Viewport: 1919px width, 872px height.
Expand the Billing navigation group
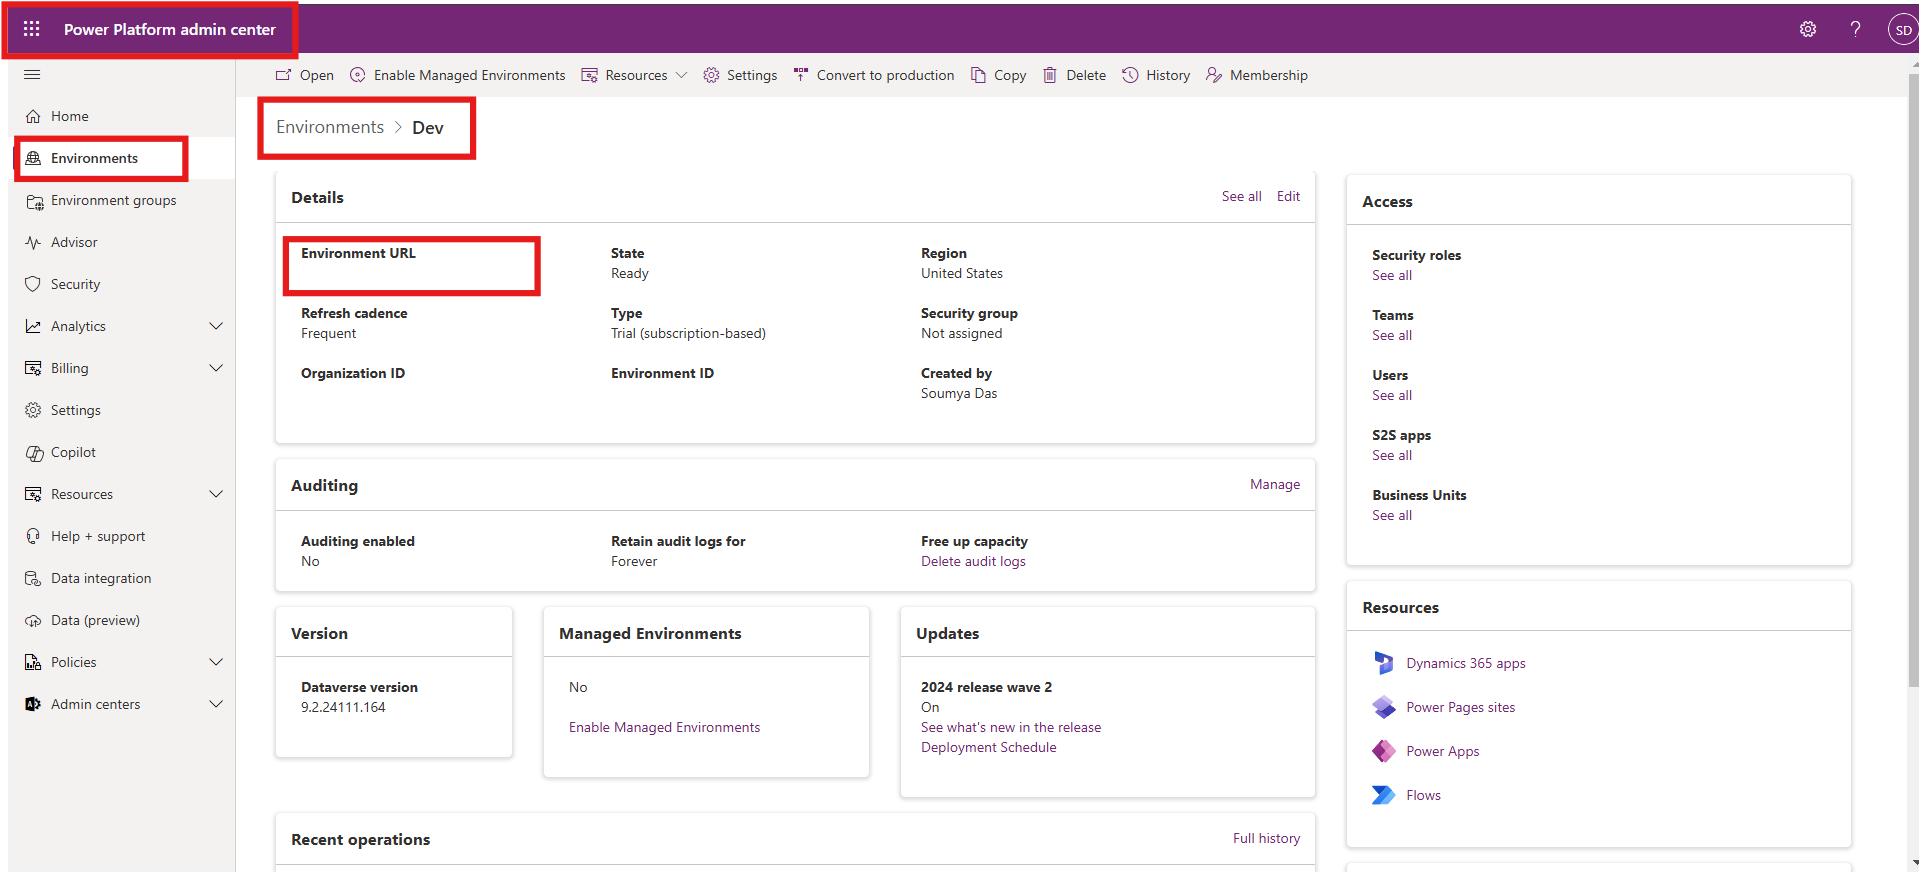[x=216, y=368]
